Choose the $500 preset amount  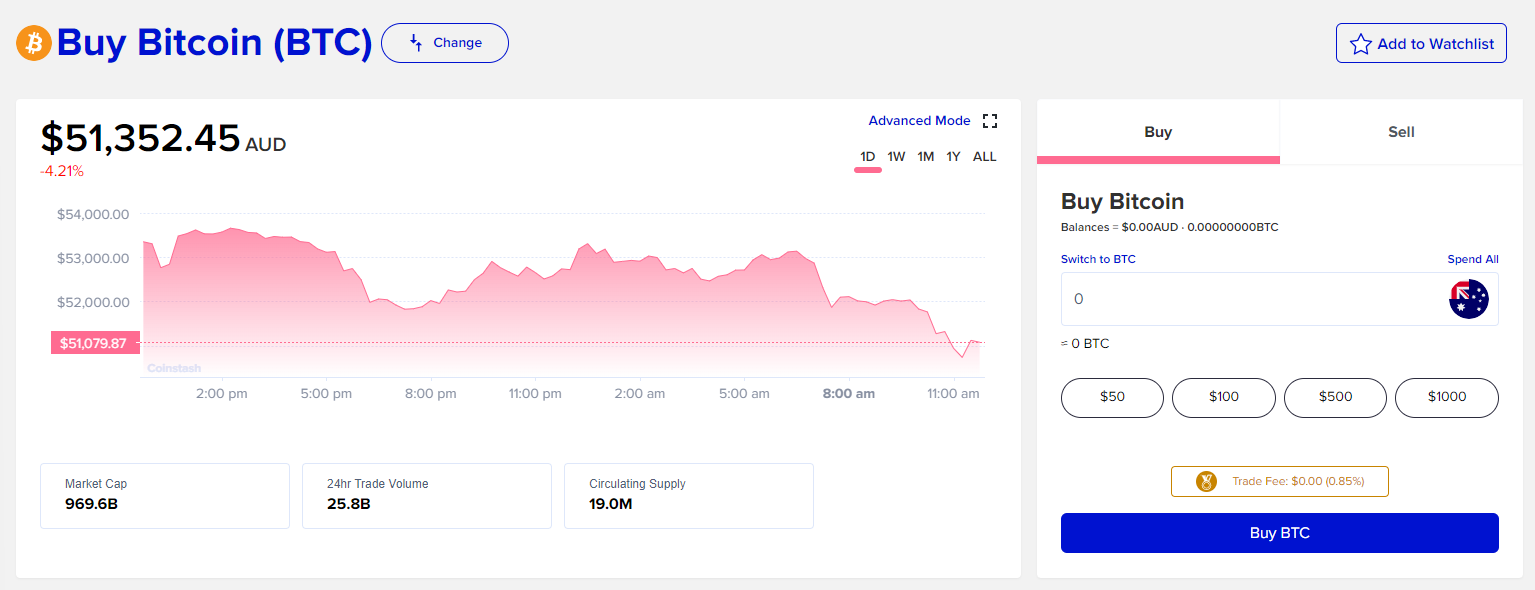[x=1335, y=397]
